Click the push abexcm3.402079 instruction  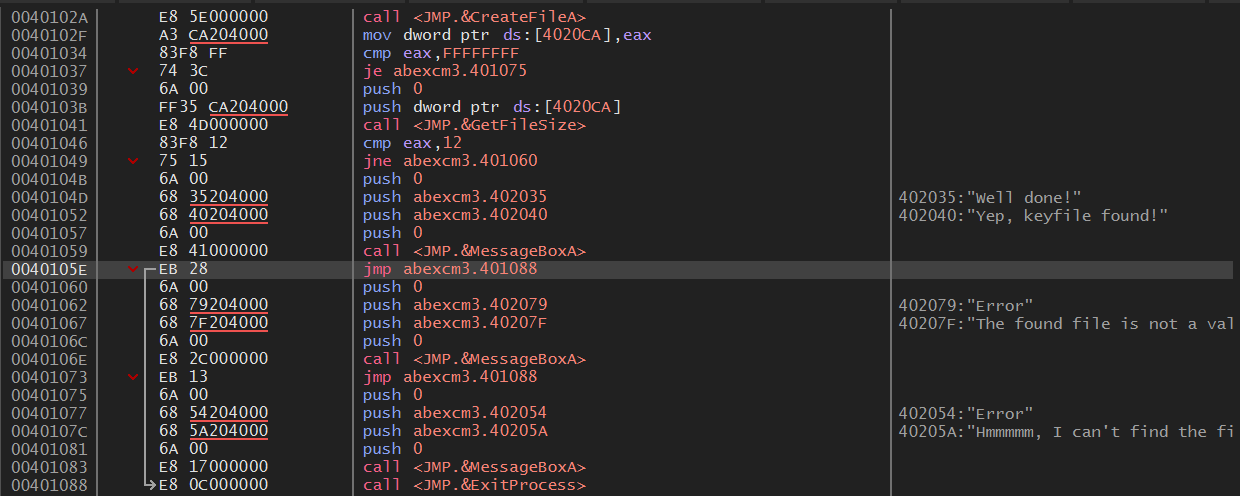455,305
